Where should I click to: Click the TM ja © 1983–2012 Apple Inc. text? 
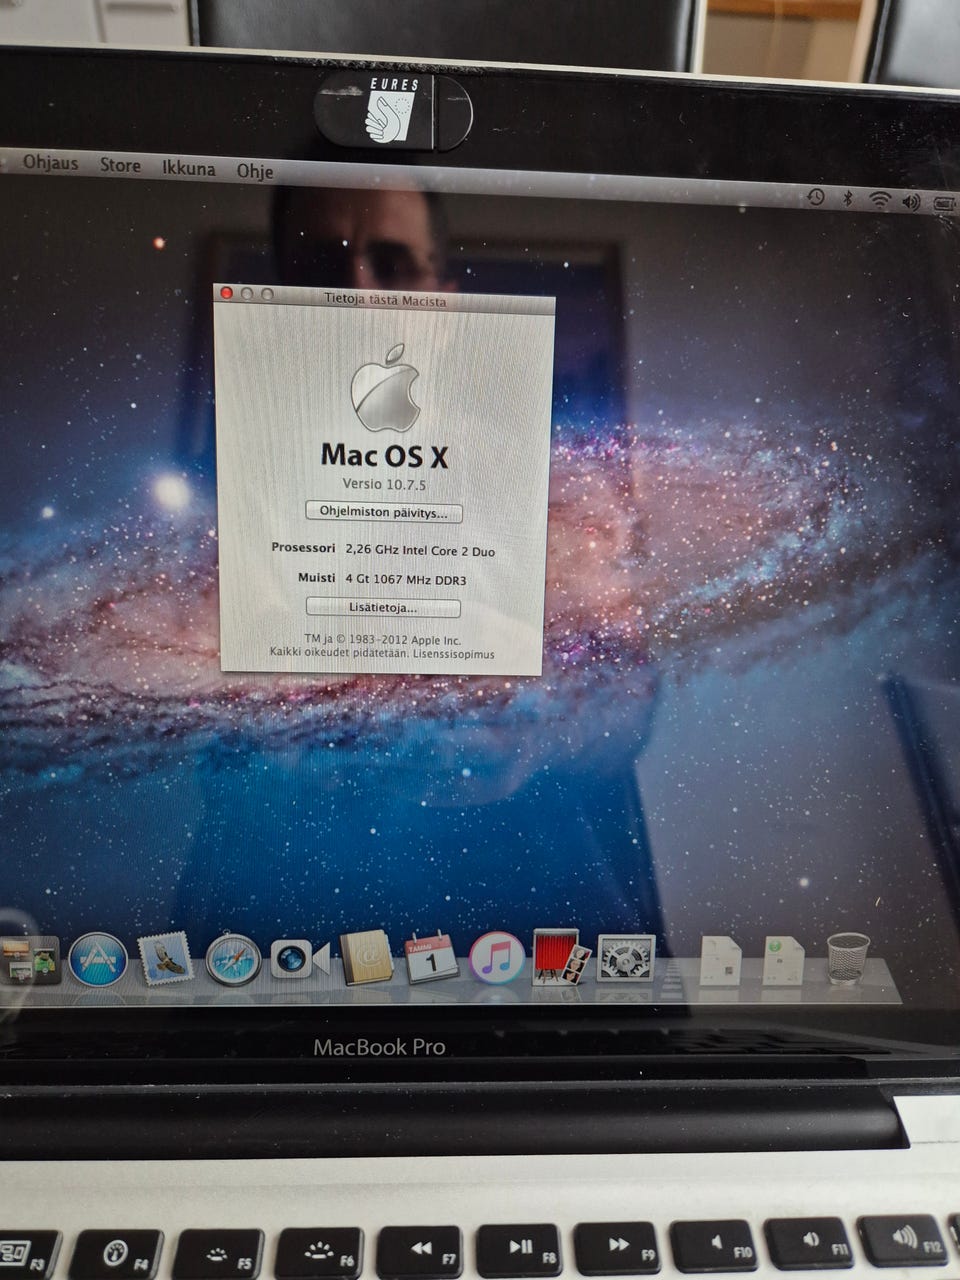click(383, 639)
